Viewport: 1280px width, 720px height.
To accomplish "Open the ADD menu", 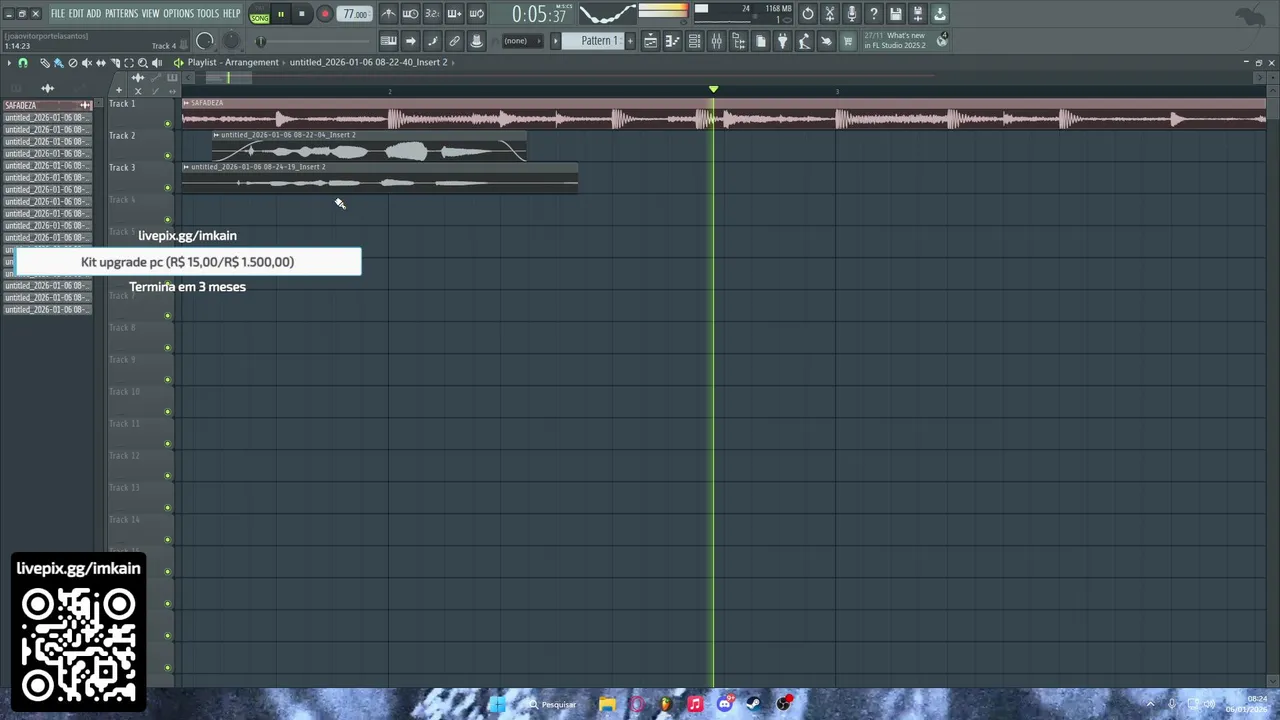I will 94,14.
